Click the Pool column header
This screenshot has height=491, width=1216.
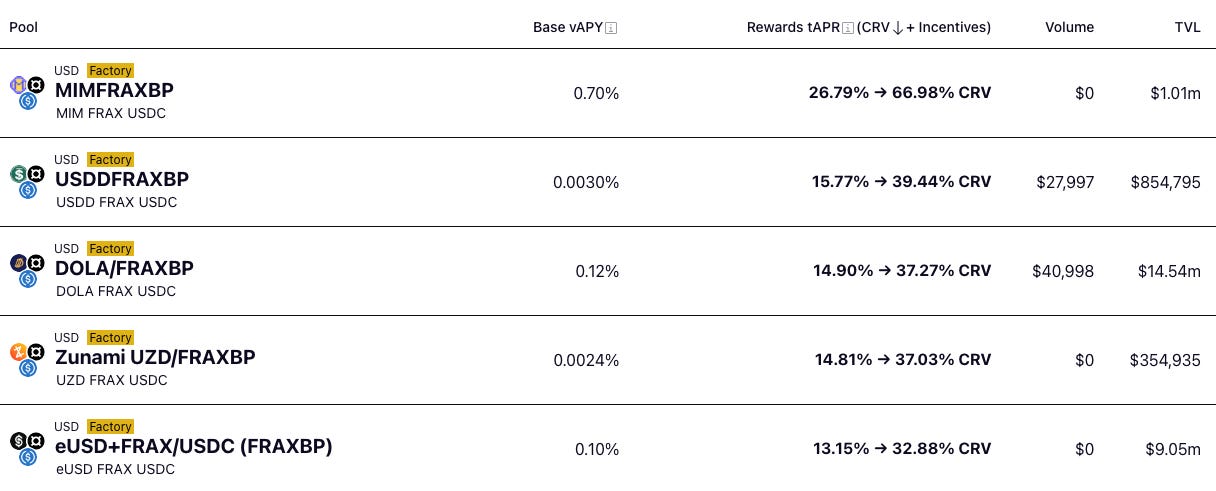[x=24, y=27]
